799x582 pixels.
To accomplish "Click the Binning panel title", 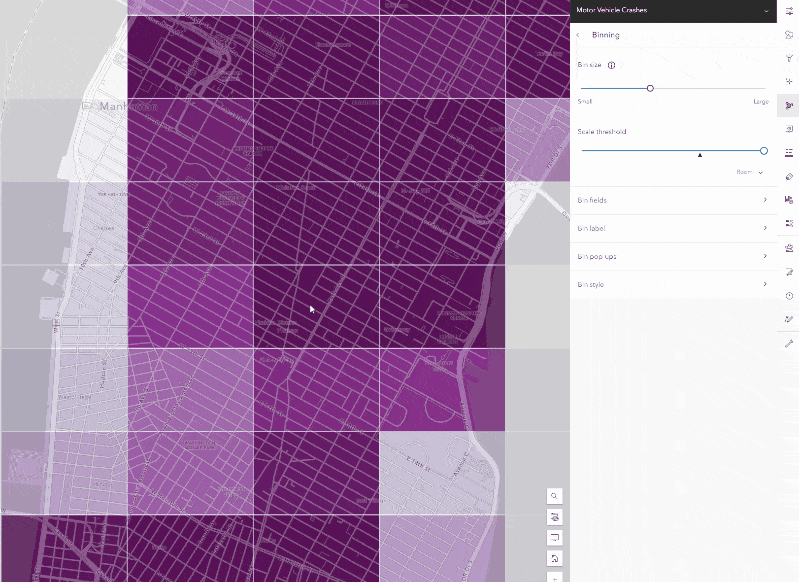I will point(605,35).
